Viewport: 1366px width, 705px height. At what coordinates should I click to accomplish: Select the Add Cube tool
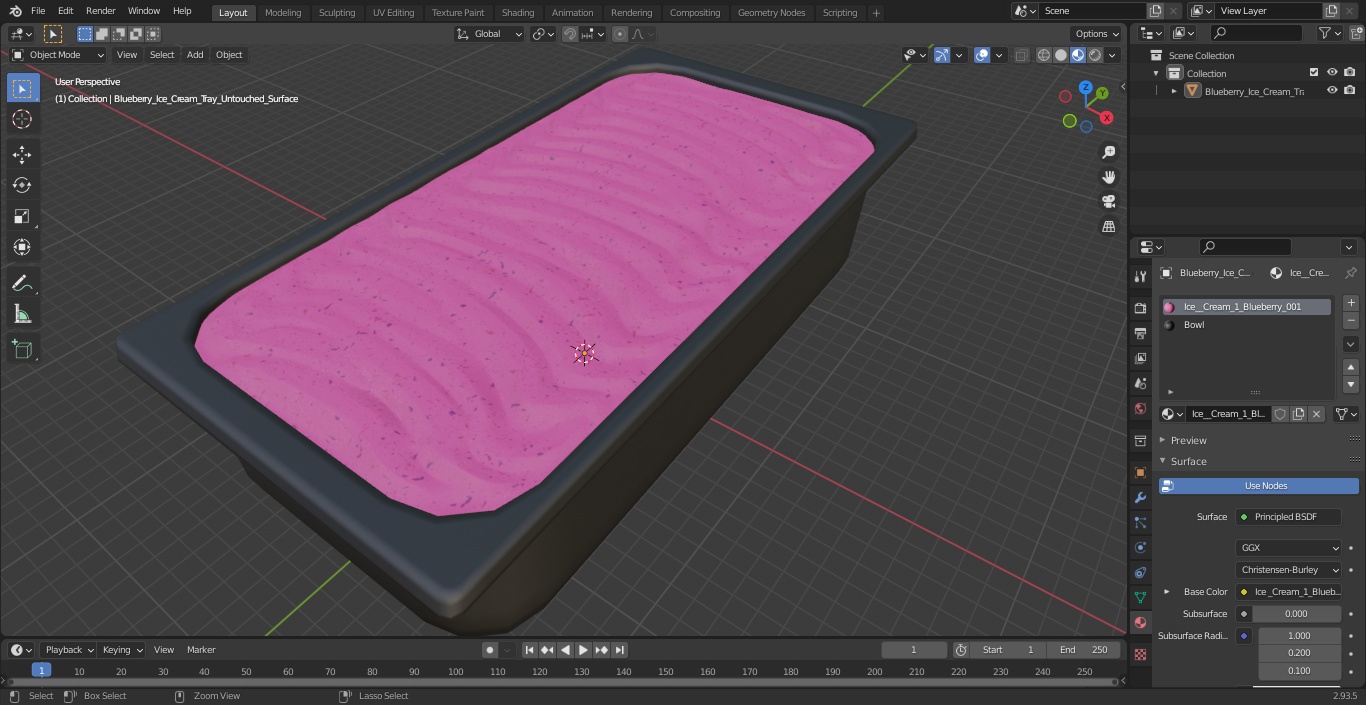coord(22,350)
